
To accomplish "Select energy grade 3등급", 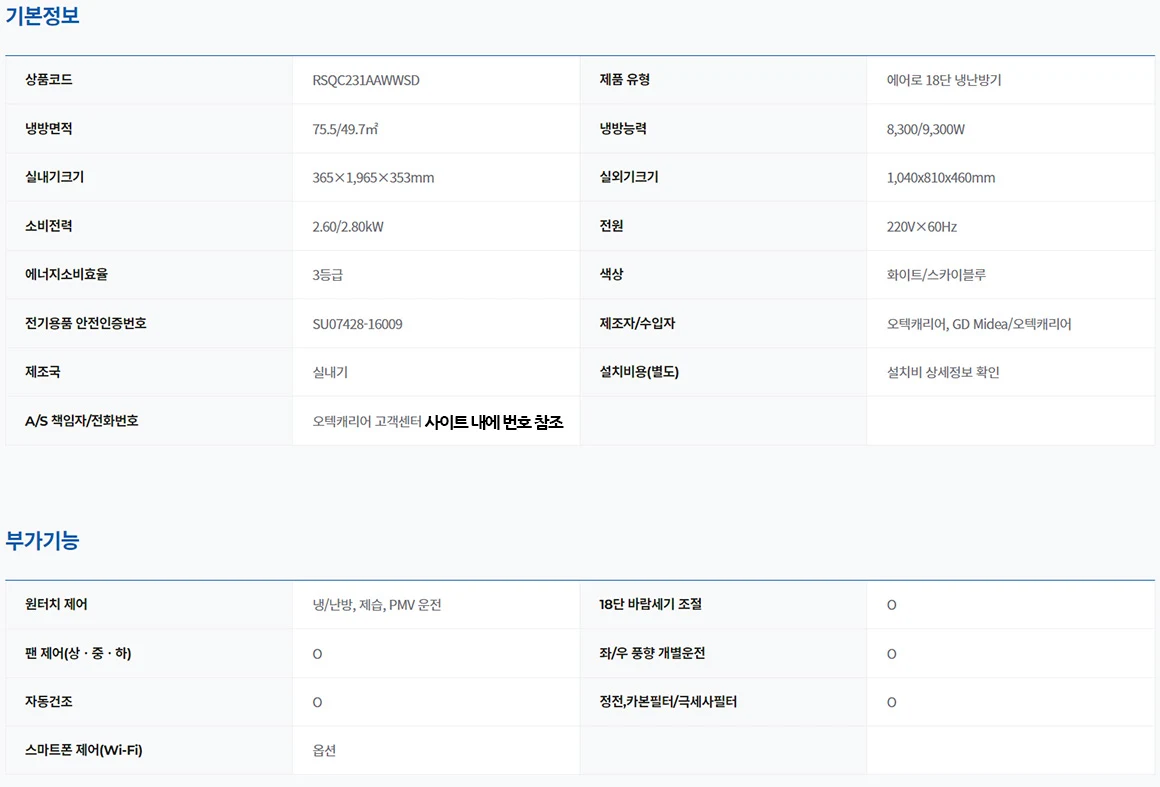I will pyautogui.click(x=328, y=275).
